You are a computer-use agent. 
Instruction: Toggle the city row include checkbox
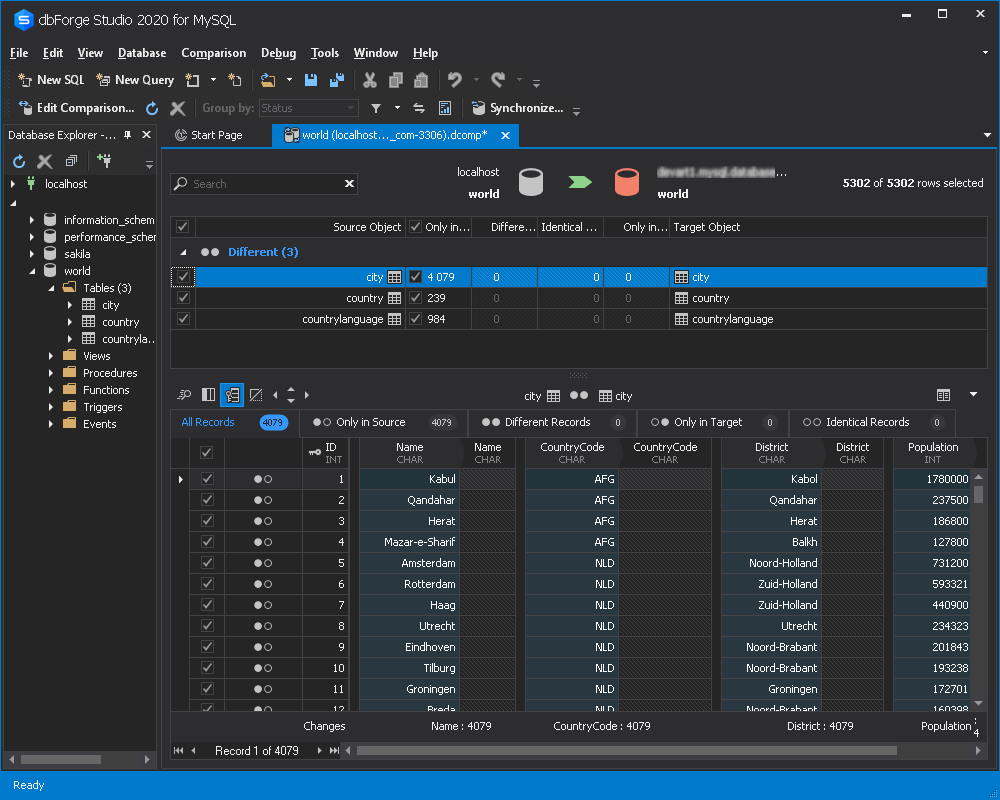183,277
